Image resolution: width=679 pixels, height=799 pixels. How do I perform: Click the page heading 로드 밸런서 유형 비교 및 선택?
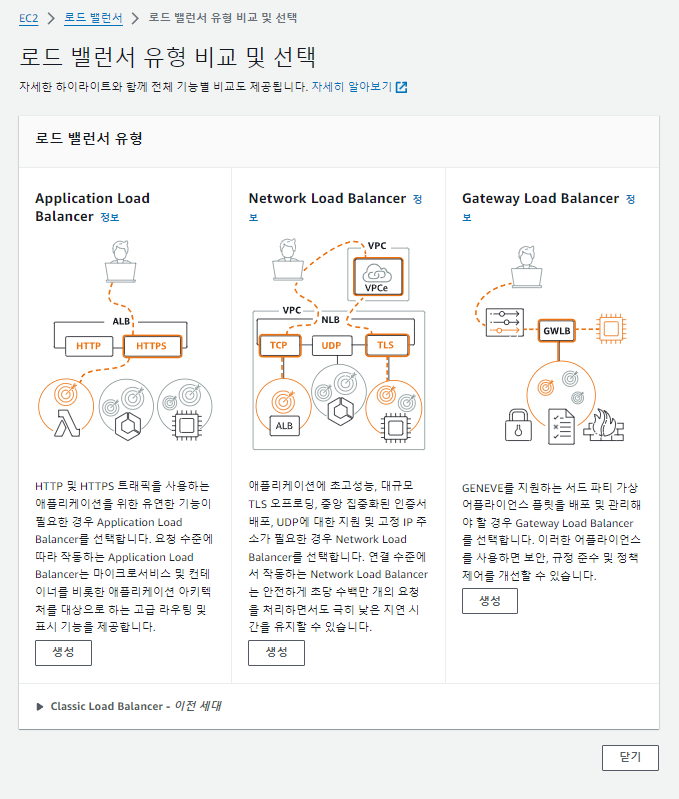tap(168, 57)
